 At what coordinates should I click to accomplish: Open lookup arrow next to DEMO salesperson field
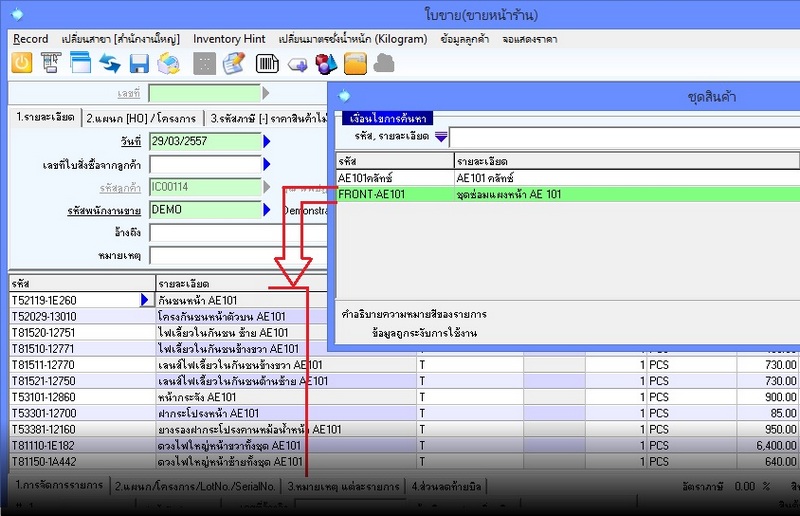point(267,210)
